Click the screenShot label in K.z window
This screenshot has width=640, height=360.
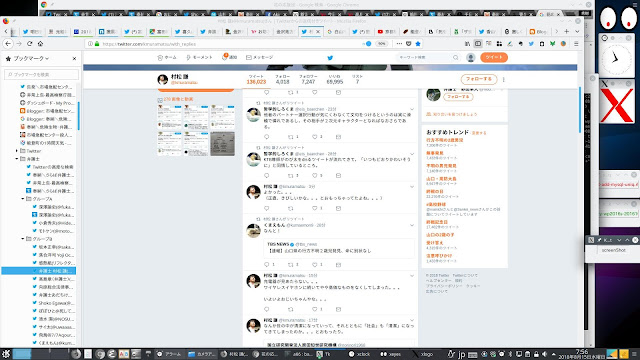click(613, 250)
